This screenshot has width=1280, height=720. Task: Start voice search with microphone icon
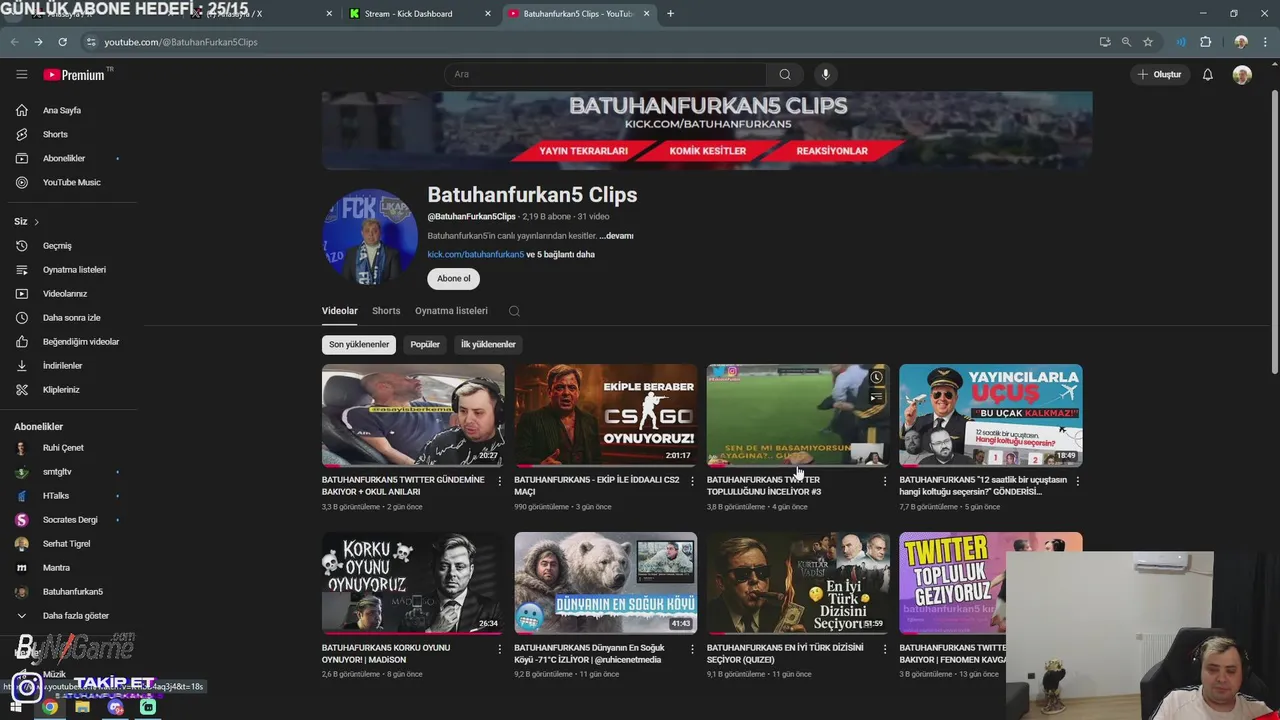click(x=825, y=74)
